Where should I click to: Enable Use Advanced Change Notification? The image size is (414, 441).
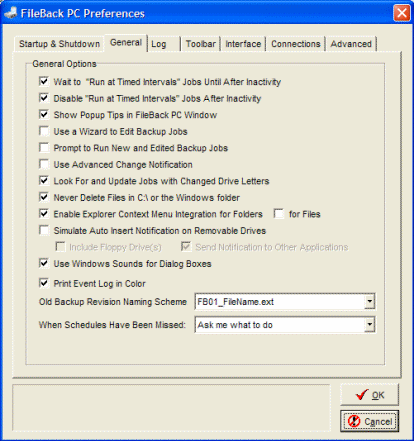[44, 164]
